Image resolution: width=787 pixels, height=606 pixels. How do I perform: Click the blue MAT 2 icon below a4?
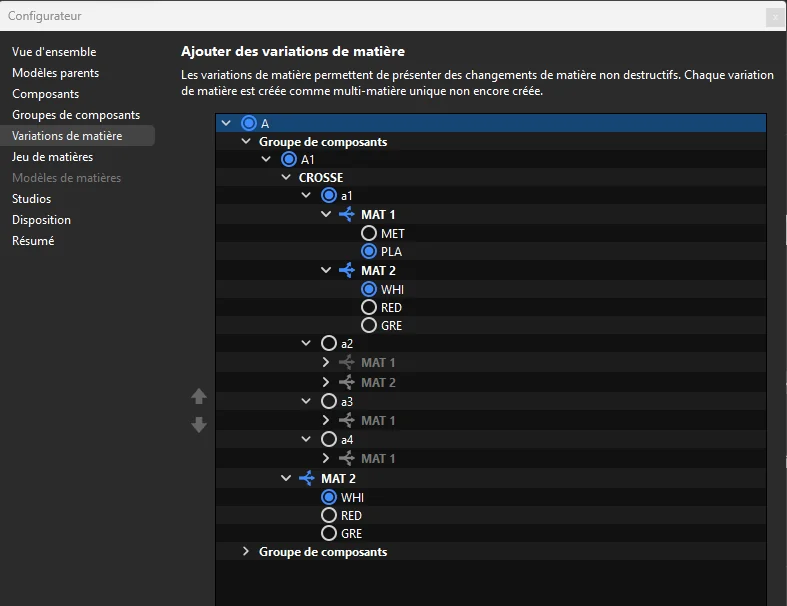click(x=307, y=478)
